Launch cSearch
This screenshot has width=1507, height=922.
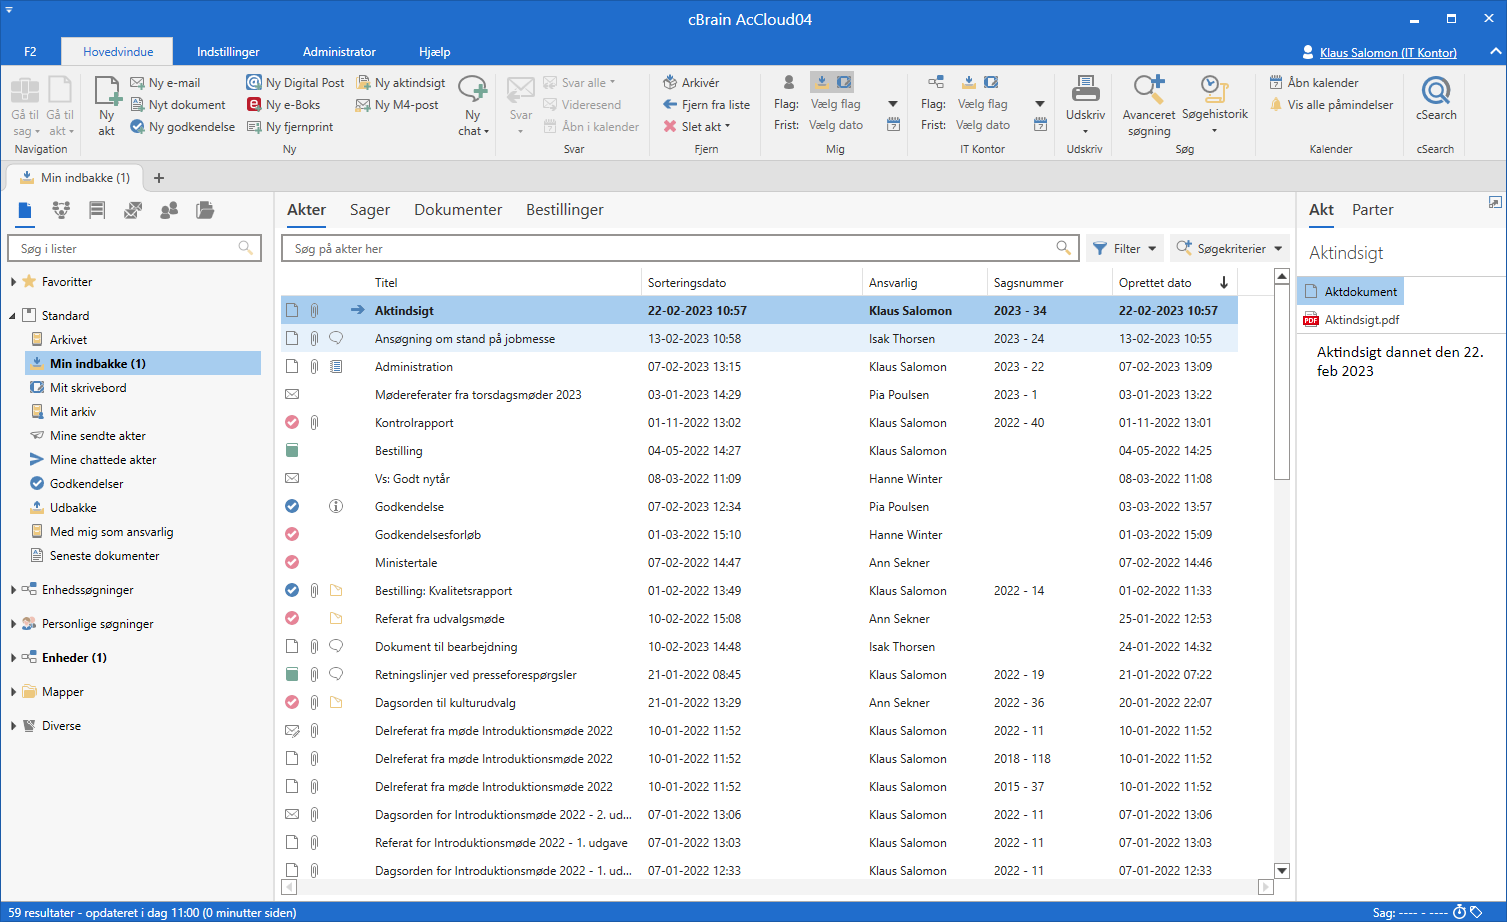point(1436,100)
